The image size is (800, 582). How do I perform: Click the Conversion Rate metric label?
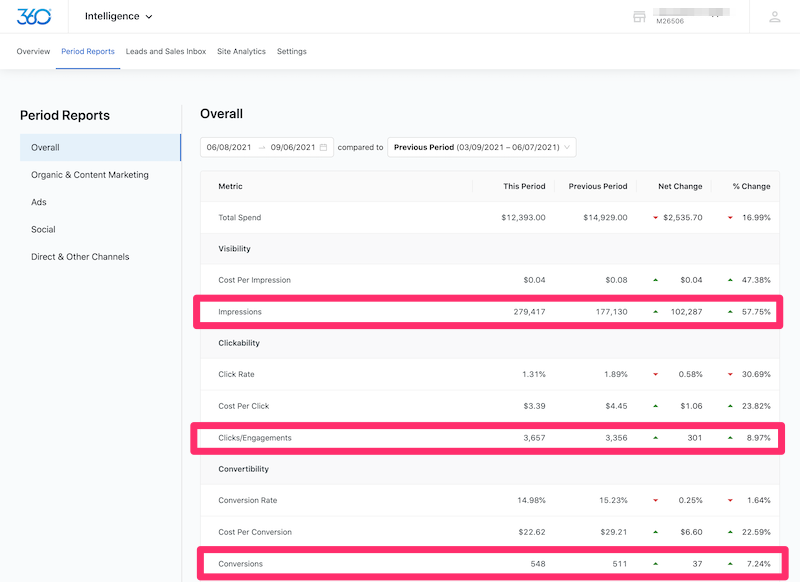pos(247,500)
